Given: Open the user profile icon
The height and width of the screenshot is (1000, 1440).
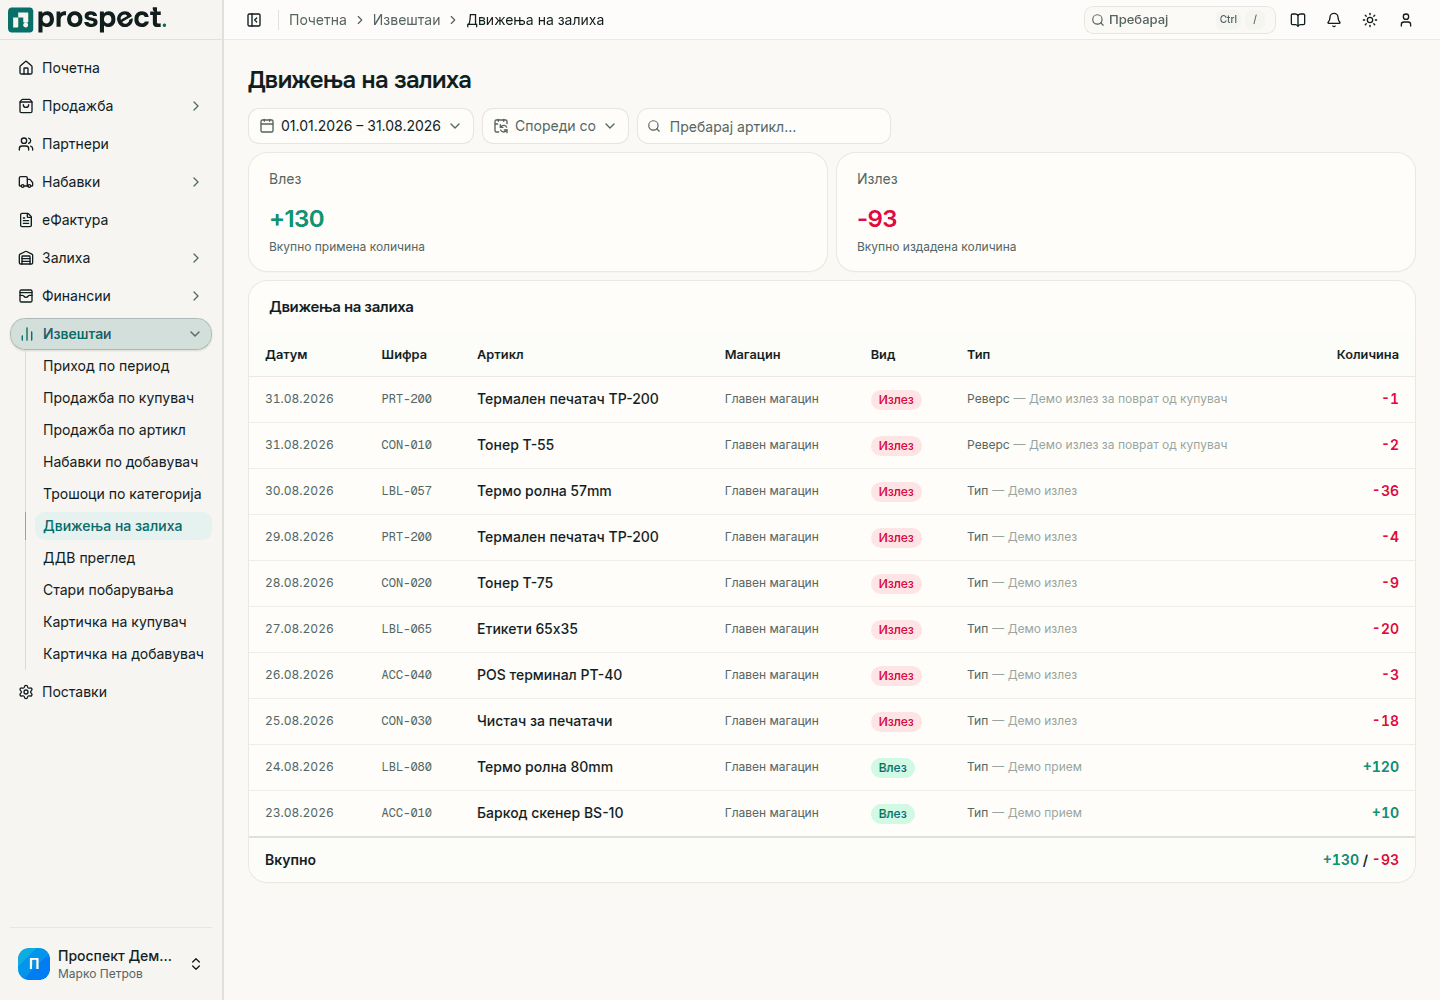Looking at the screenshot, I should pos(1406,20).
